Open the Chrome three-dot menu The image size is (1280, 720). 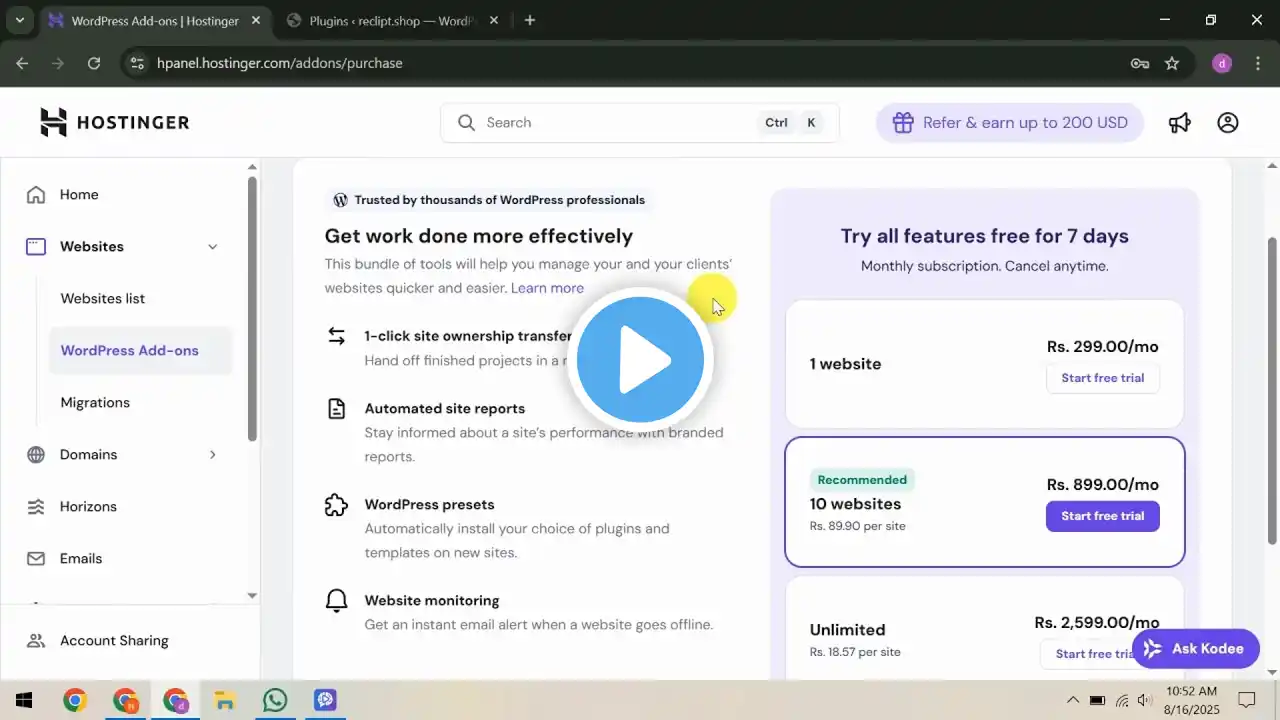1256,63
